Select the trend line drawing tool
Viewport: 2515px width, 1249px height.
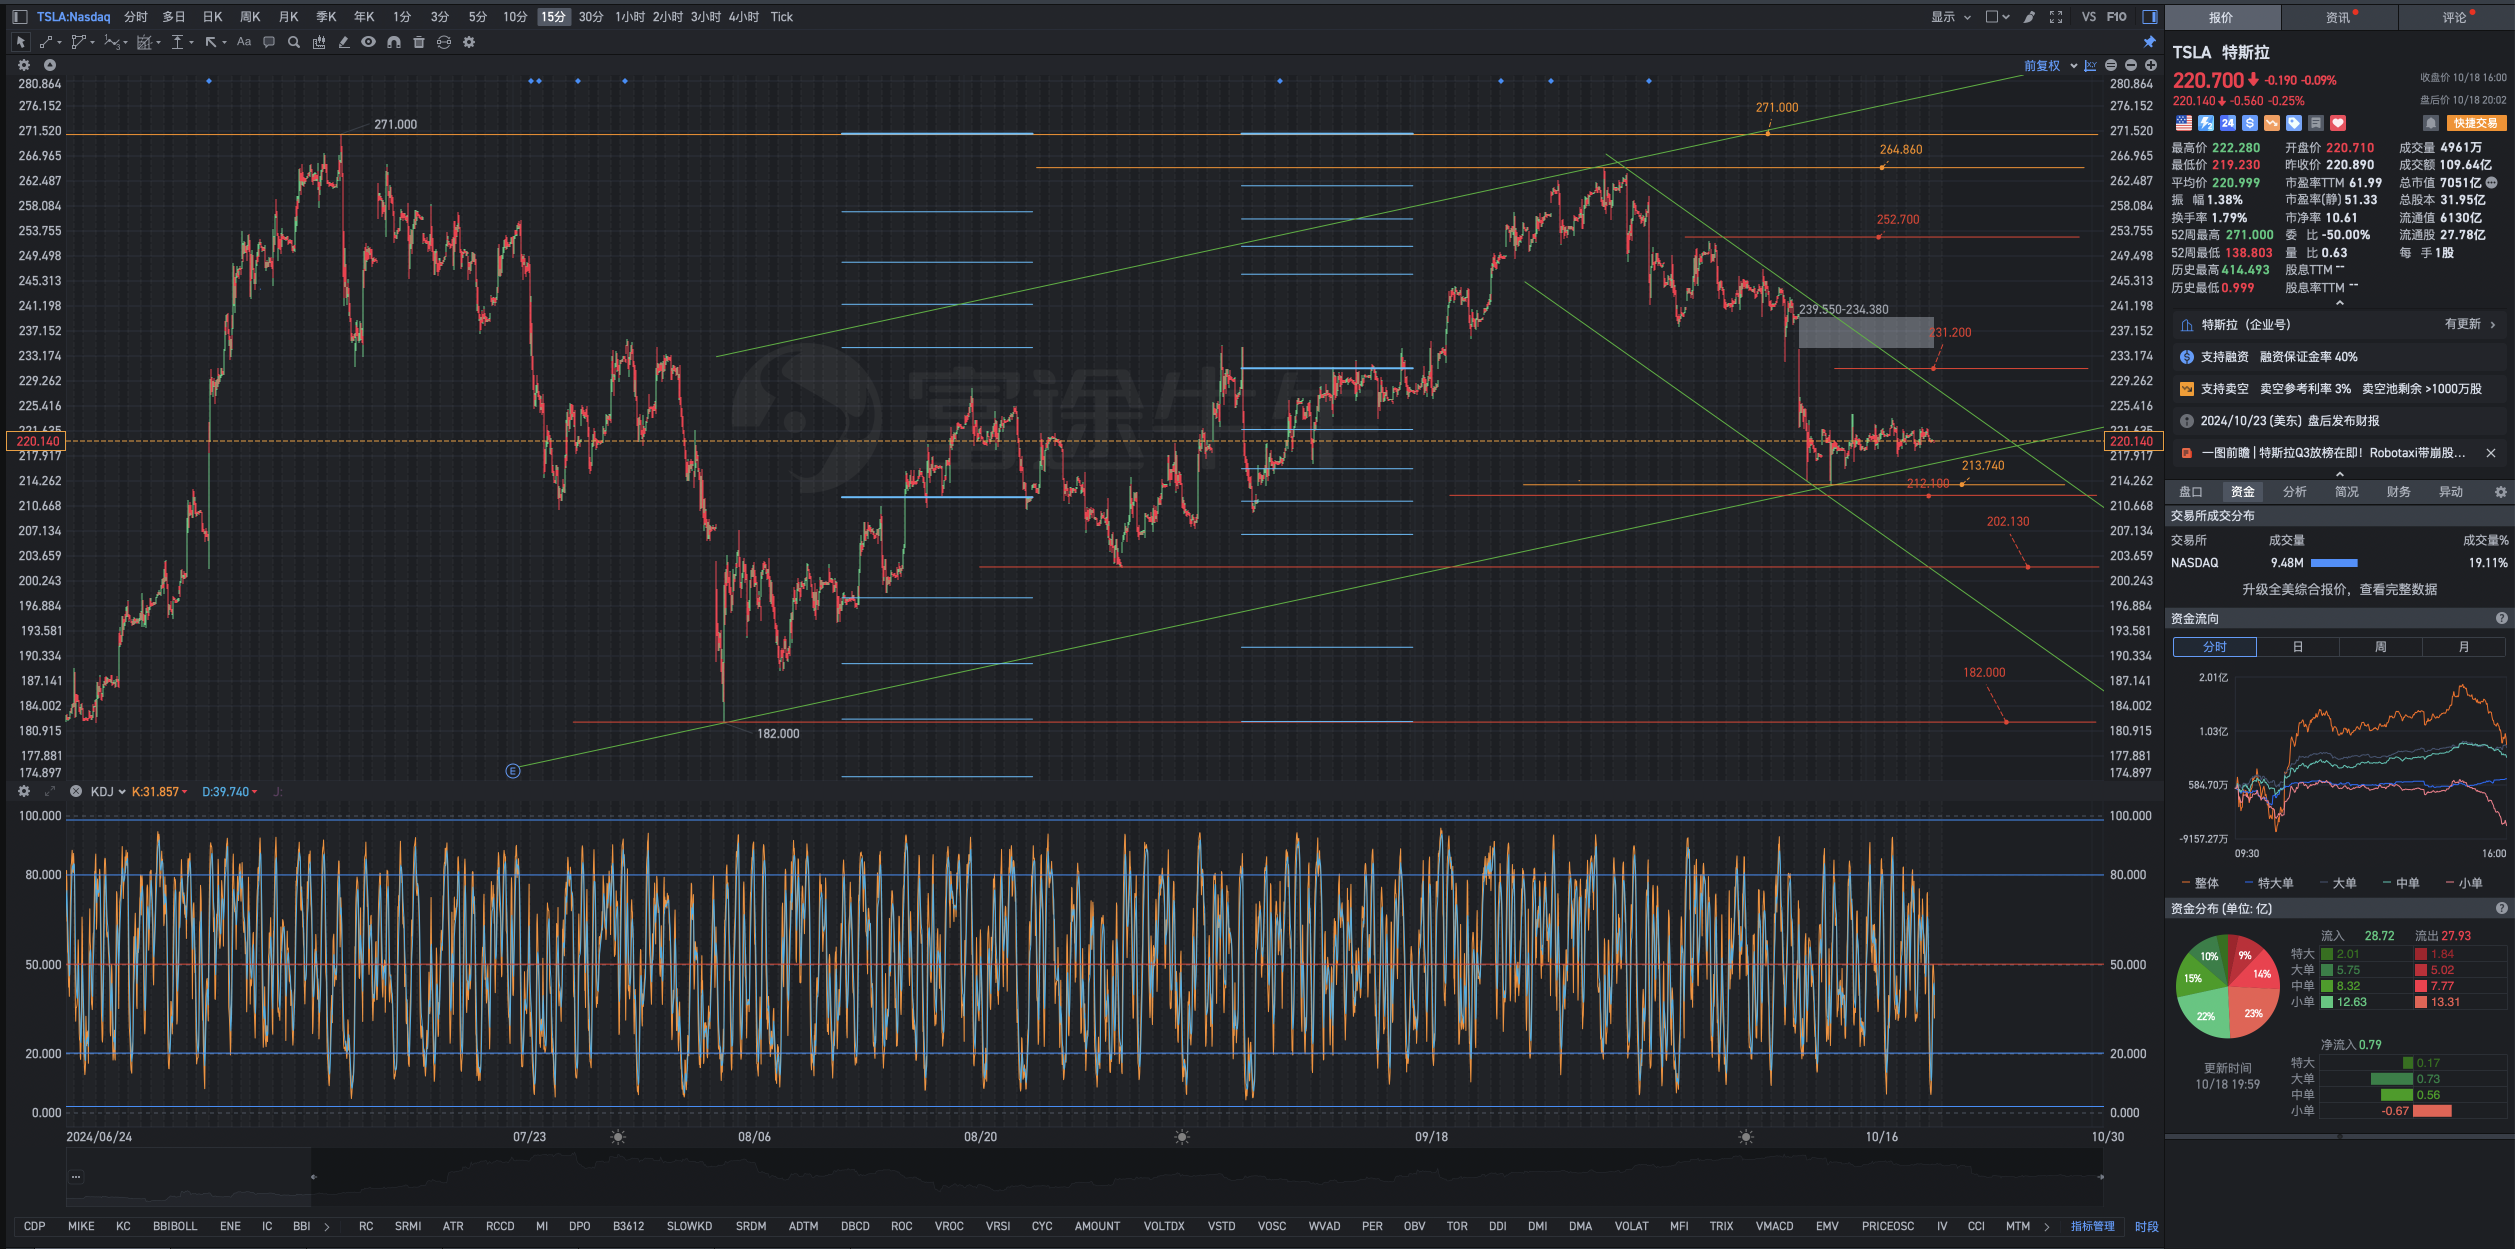tap(46, 42)
